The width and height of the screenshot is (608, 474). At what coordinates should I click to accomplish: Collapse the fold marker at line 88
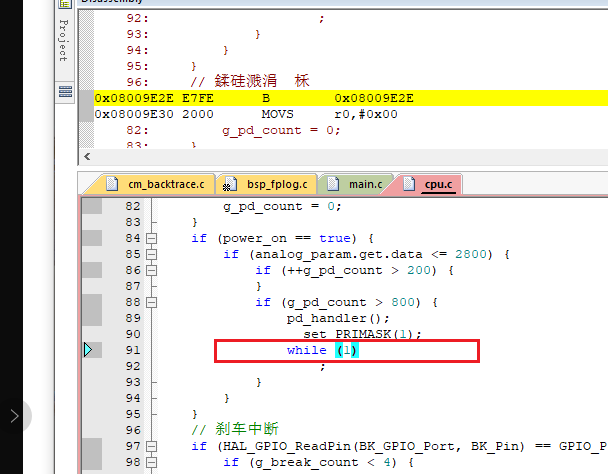pyautogui.click(x=152, y=302)
